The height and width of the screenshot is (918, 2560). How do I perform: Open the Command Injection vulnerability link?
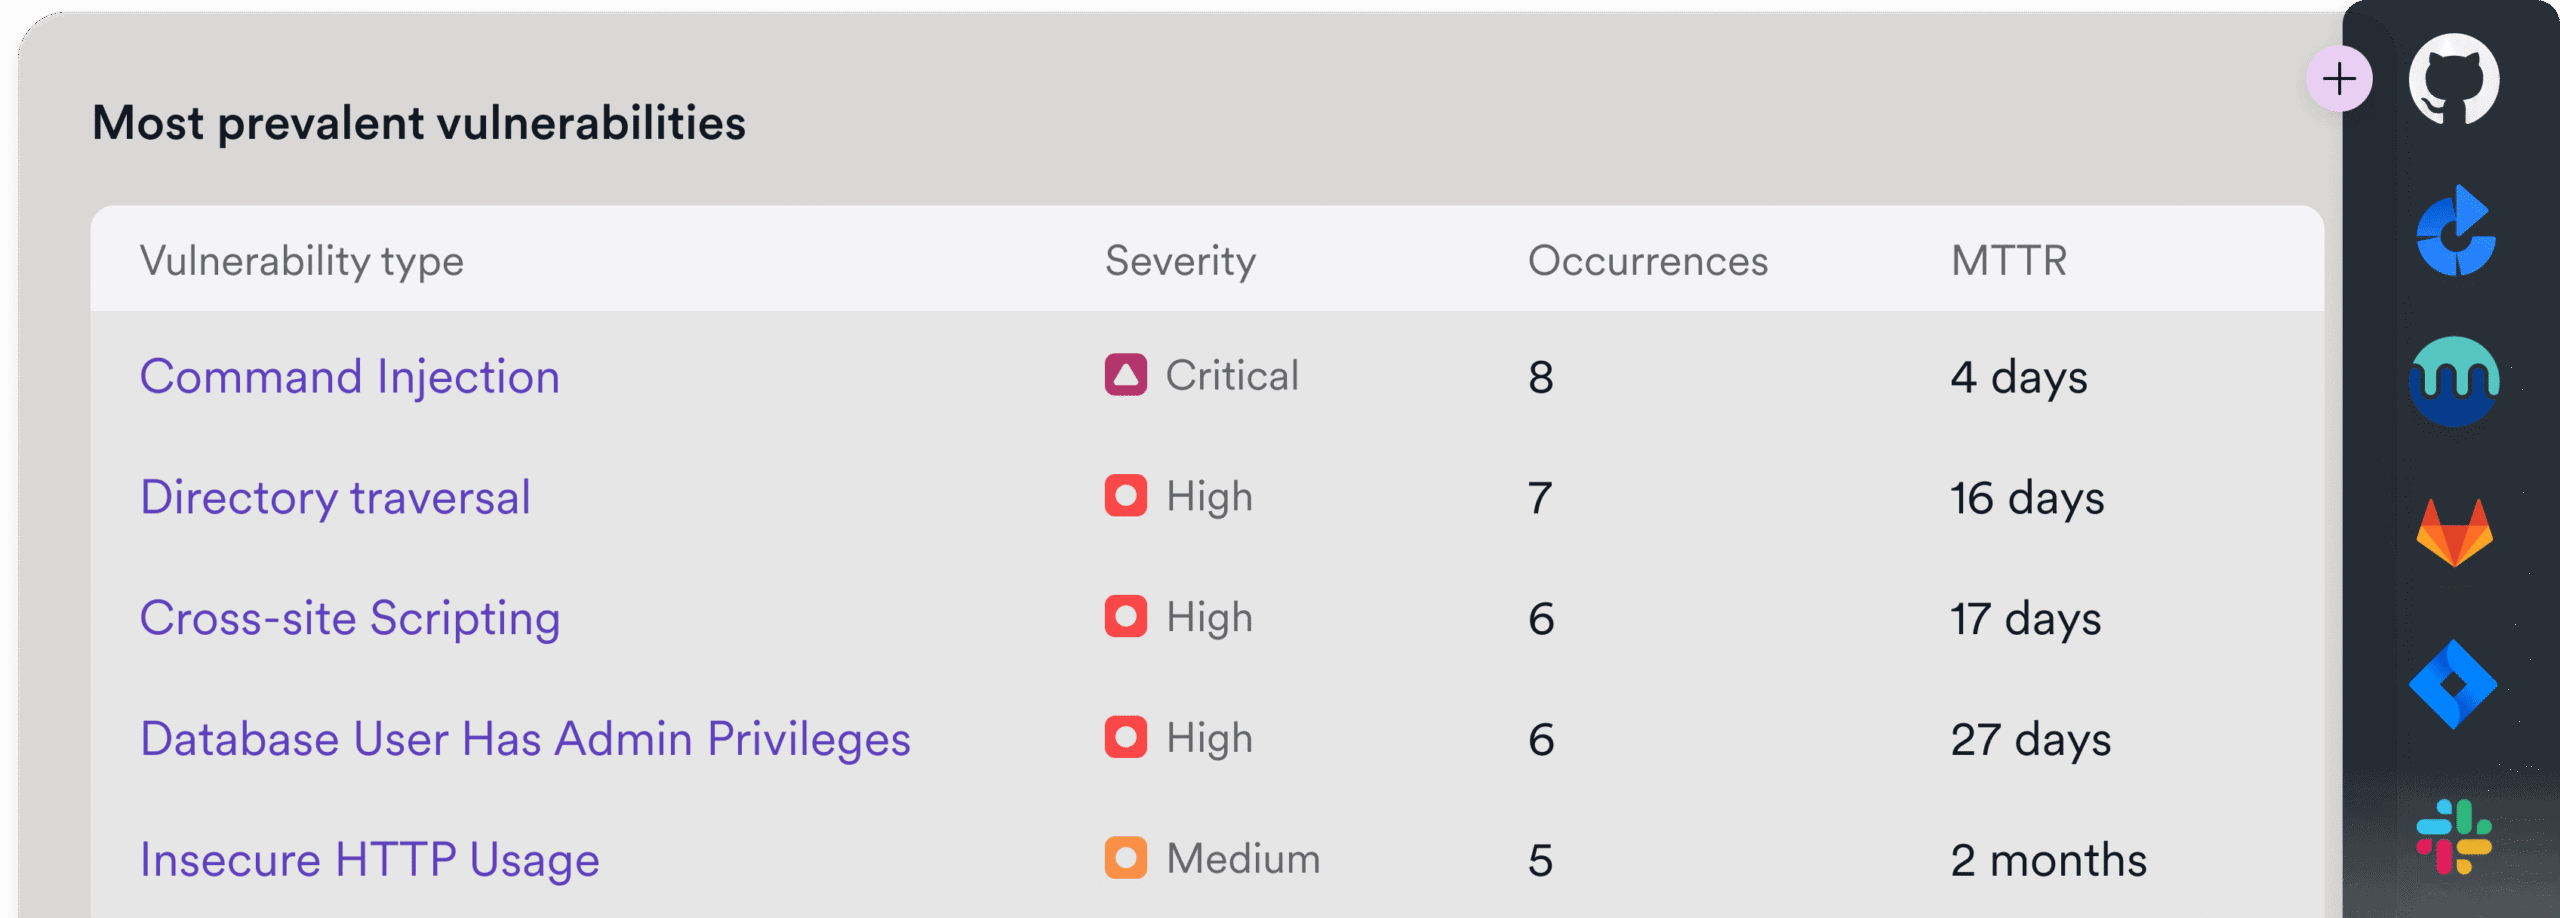tap(349, 377)
